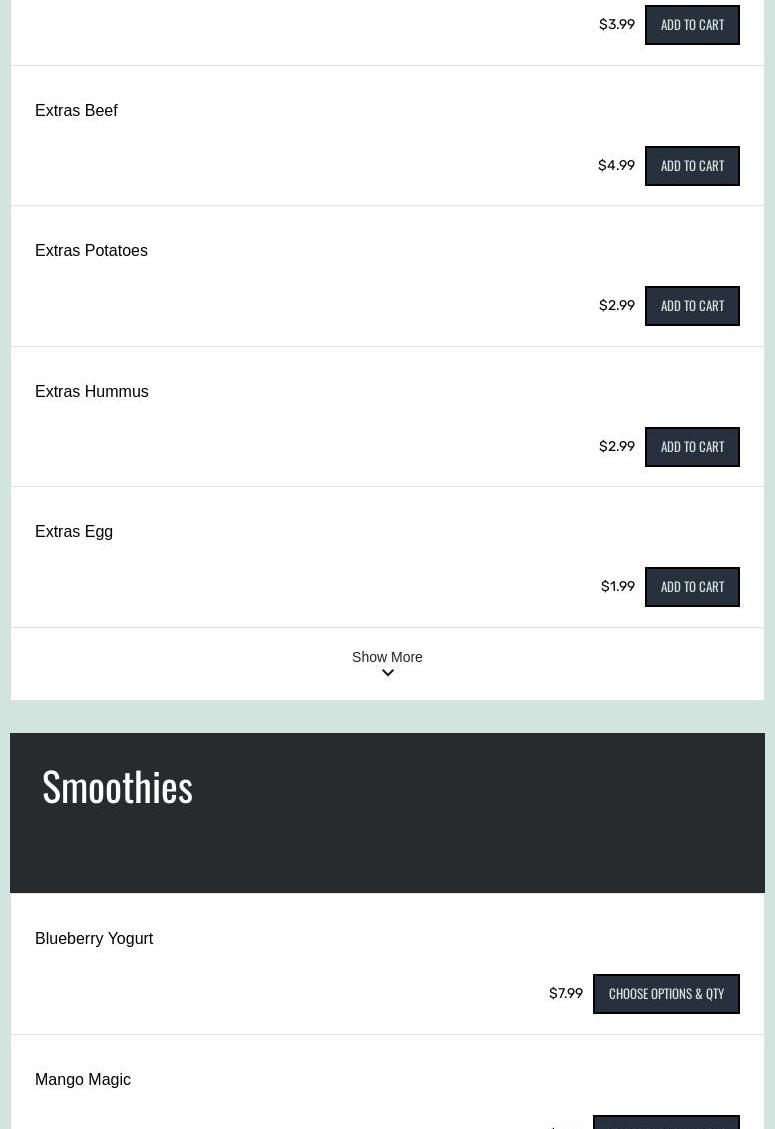Add Extras Beef to cart
775x1129 pixels.
click(x=692, y=166)
